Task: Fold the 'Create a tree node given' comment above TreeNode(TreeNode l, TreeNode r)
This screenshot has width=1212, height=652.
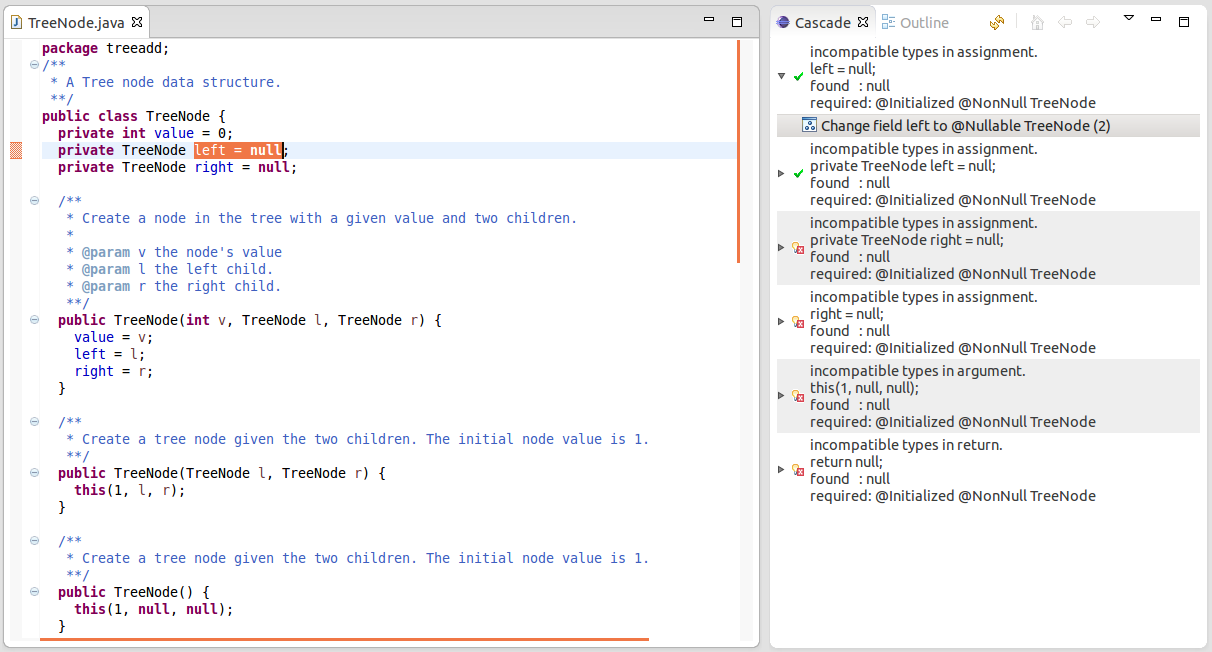Action: [x=34, y=422]
